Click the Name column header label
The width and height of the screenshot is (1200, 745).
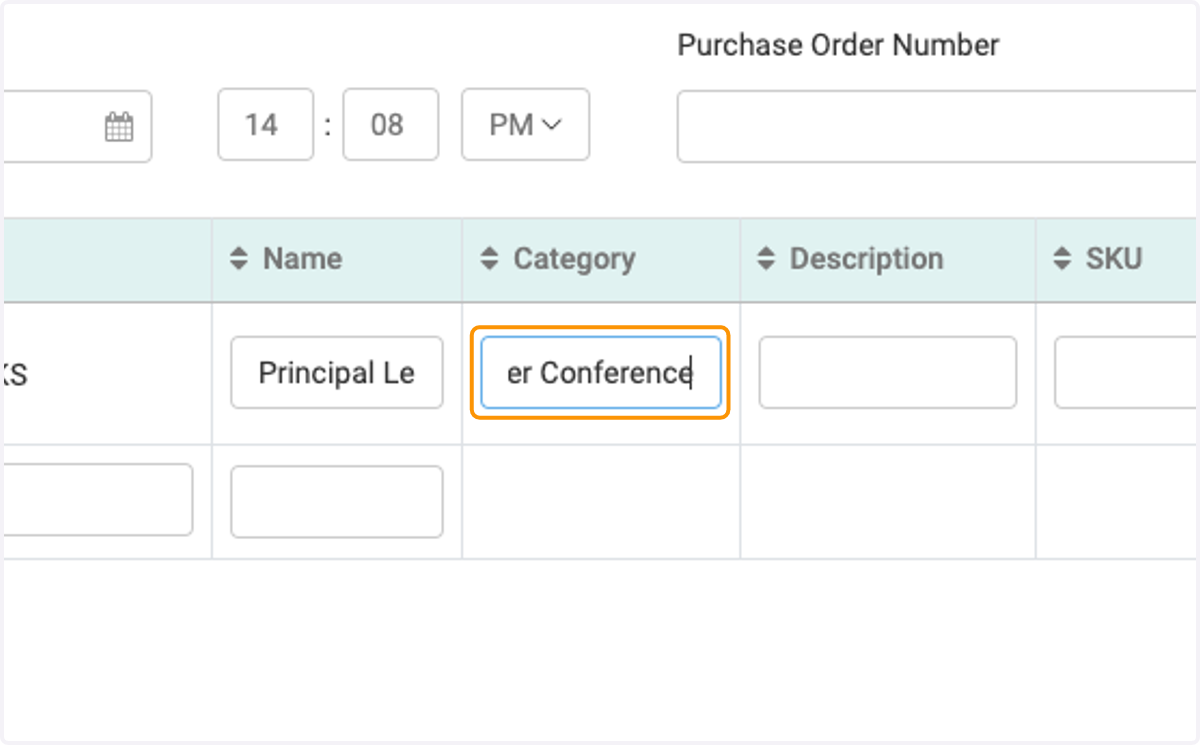[302, 259]
